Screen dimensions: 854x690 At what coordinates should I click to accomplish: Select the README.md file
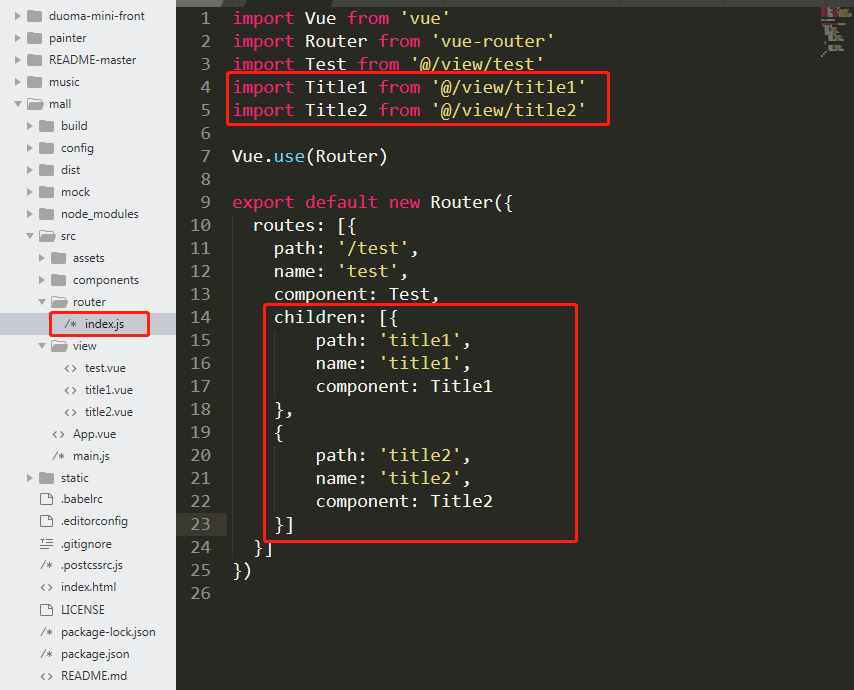[x=94, y=676]
